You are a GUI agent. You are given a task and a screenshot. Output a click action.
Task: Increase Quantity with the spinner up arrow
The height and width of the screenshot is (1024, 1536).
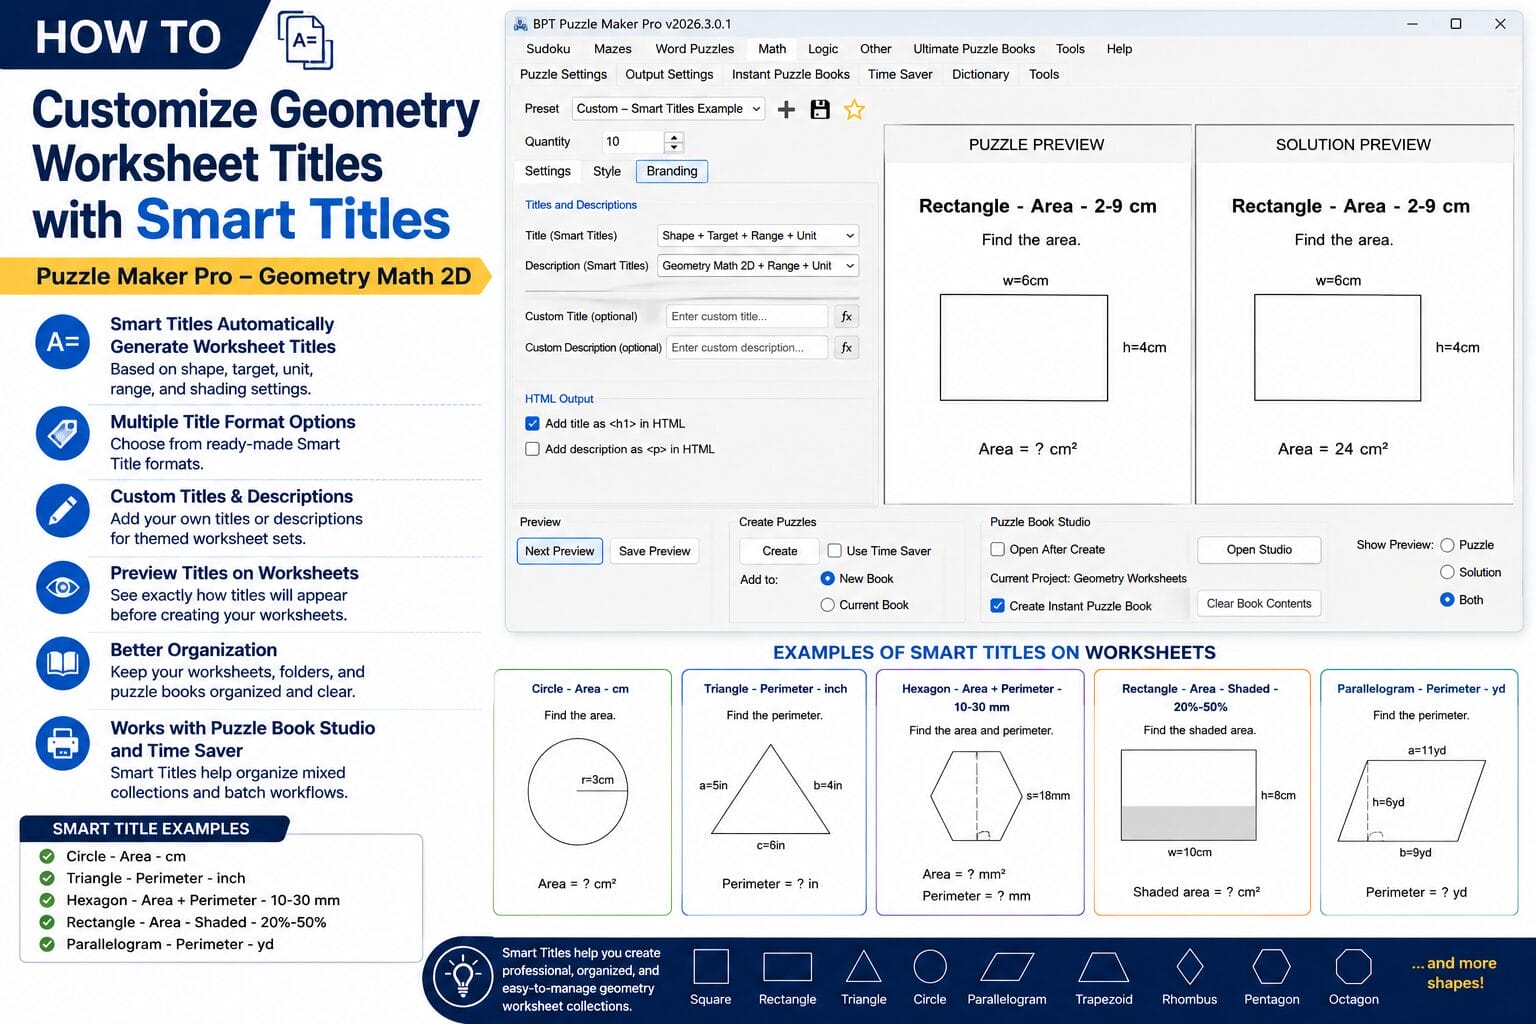(x=674, y=136)
